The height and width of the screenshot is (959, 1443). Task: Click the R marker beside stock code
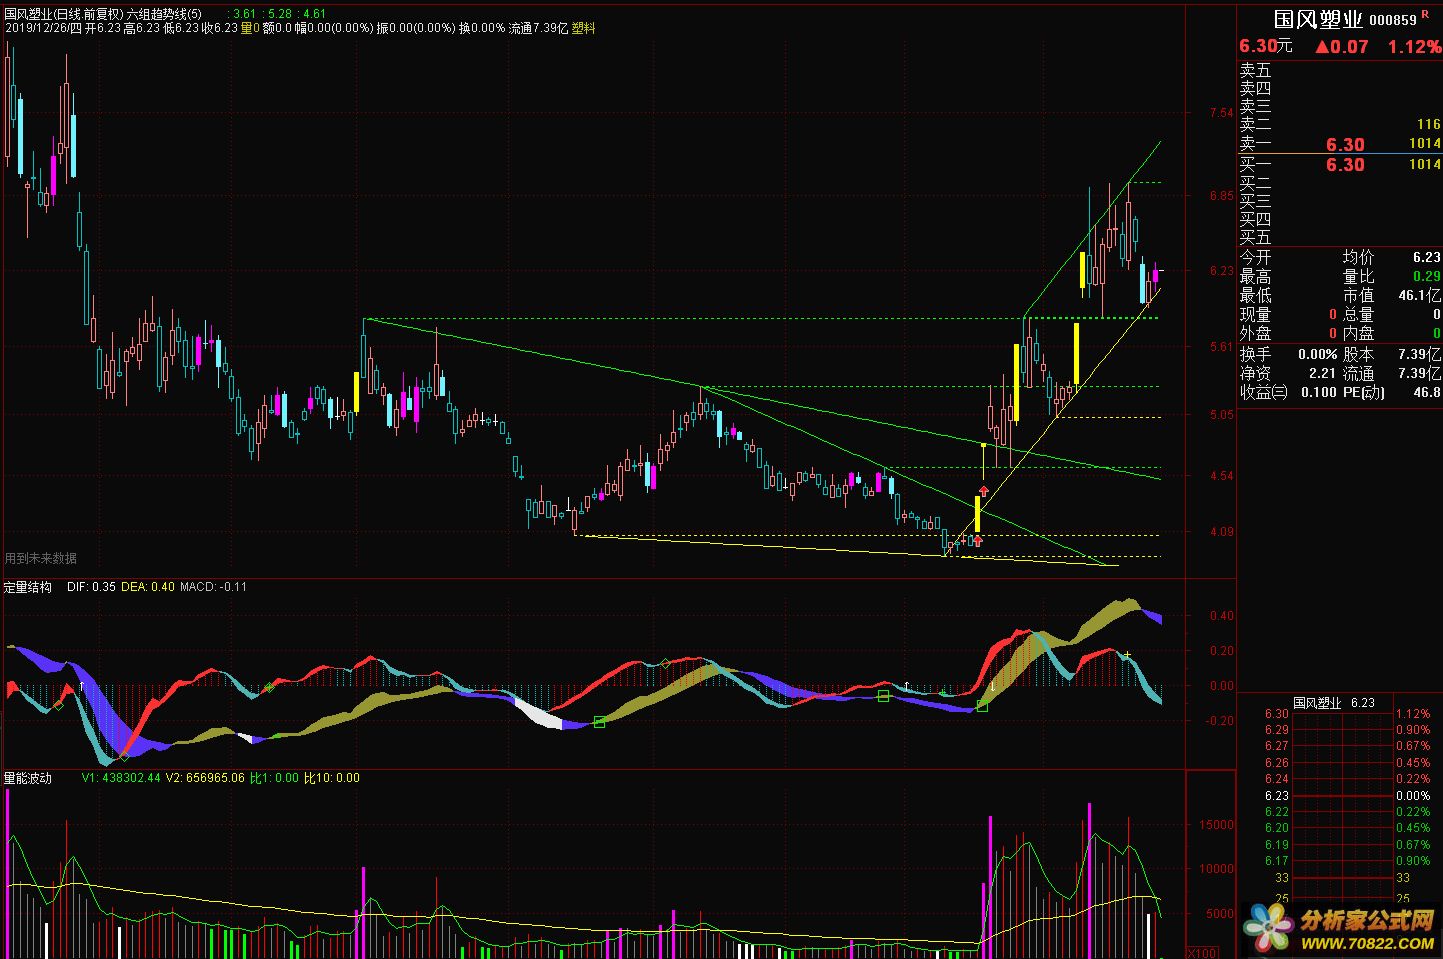(1425, 16)
